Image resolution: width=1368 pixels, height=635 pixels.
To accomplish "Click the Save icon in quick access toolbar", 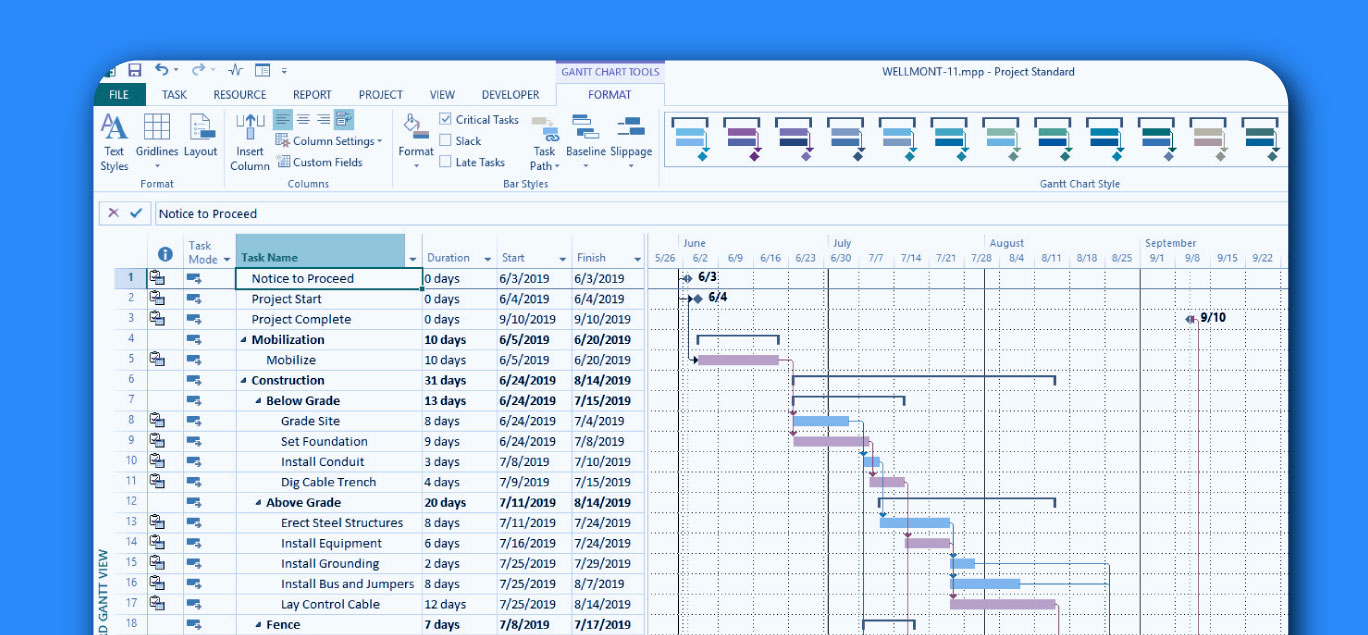I will click(134, 70).
